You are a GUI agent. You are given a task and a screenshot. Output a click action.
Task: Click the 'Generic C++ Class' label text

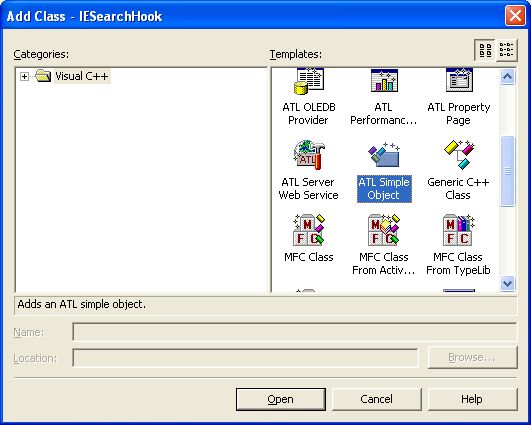tap(458, 189)
